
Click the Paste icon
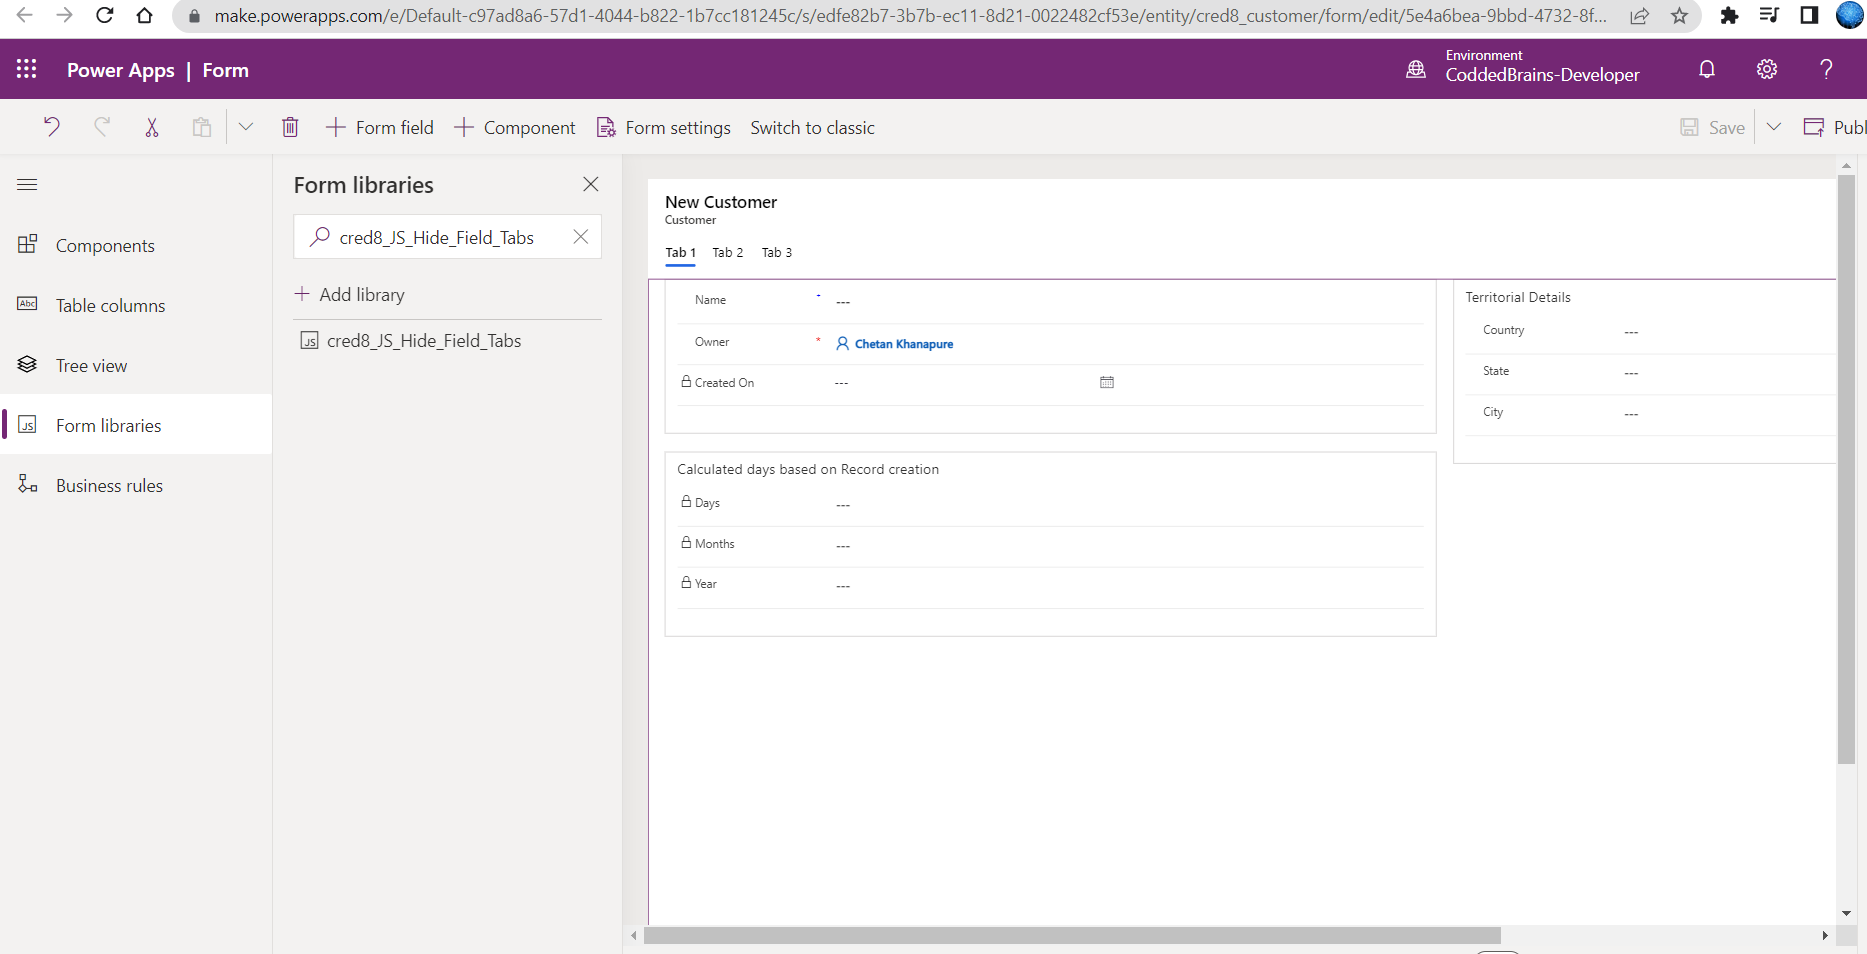pyautogui.click(x=201, y=127)
